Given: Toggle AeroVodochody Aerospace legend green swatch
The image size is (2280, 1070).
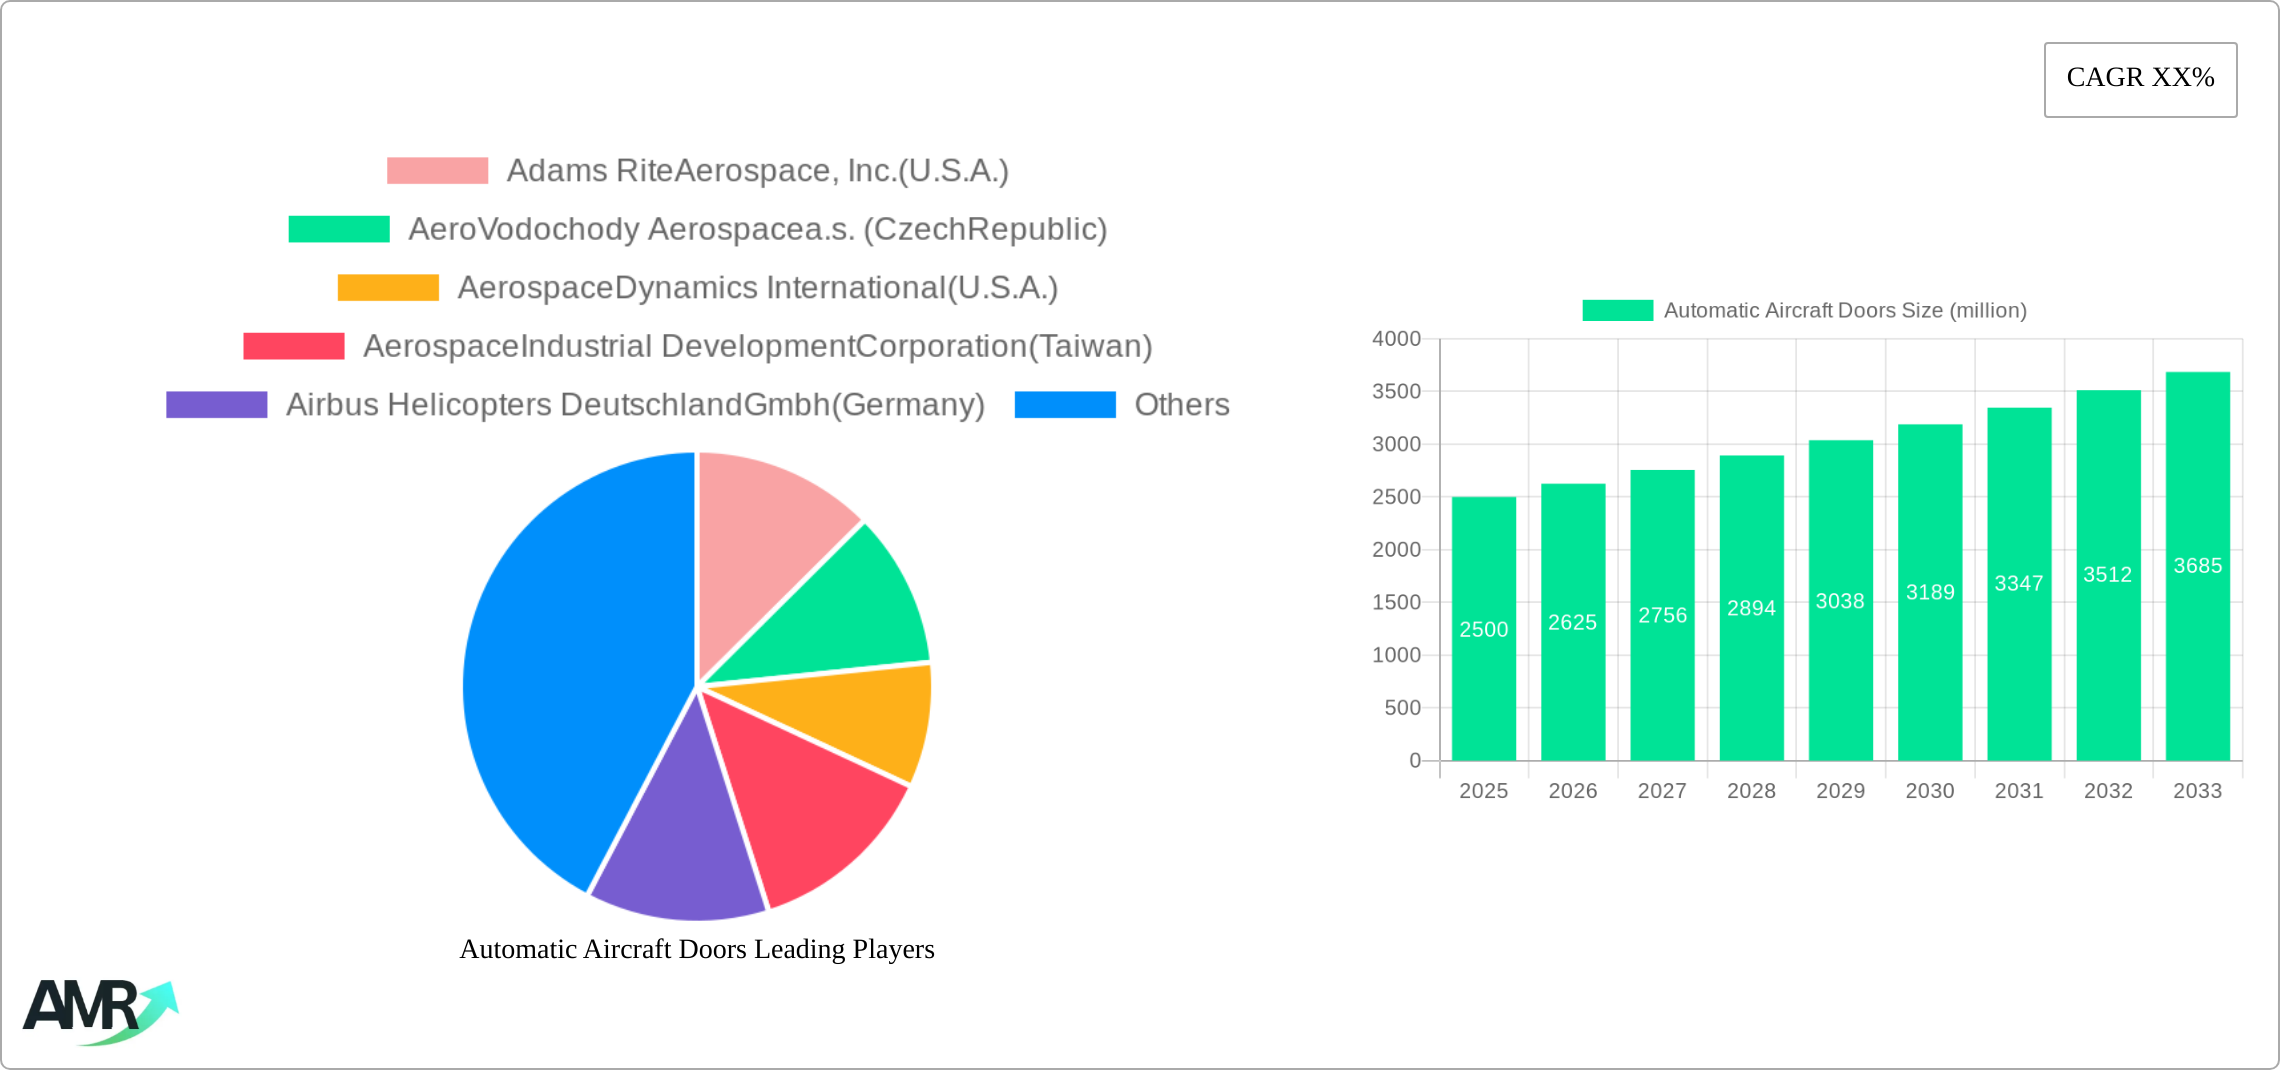Looking at the screenshot, I should pyautogui.click(x=339, y=229).
